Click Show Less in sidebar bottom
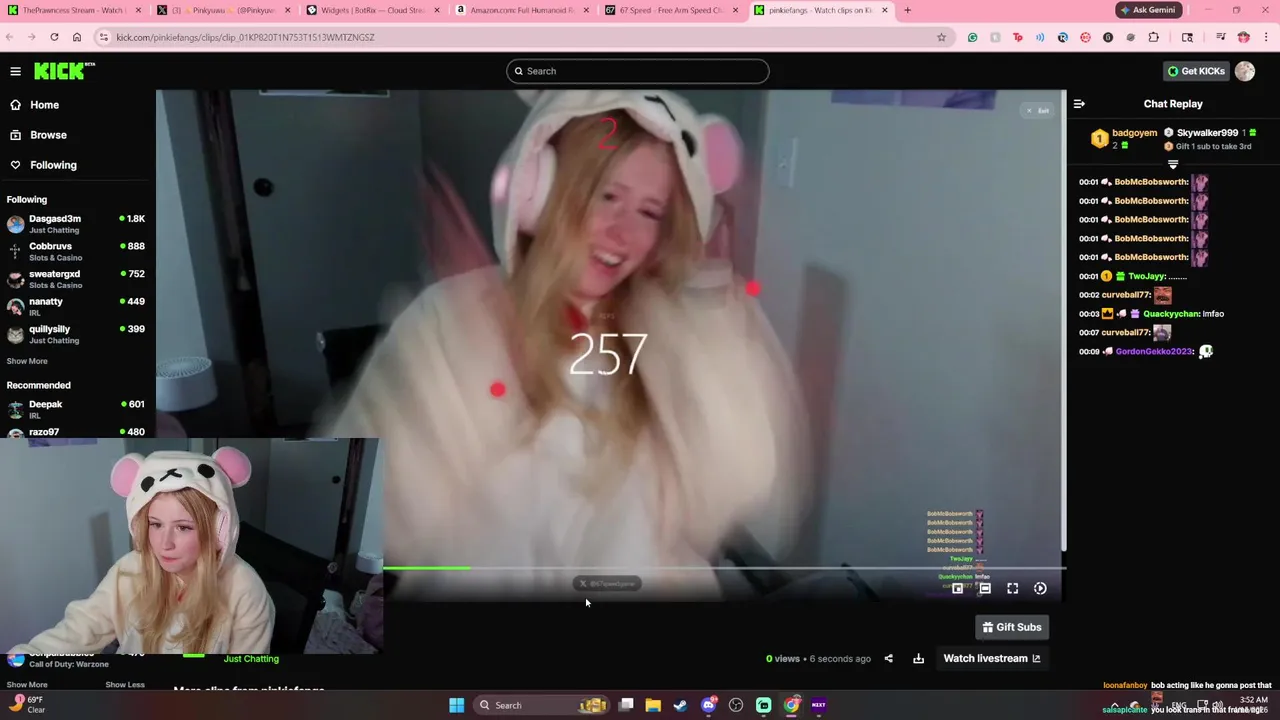Viewport: 1280px width, 720px height. click(125, 685)
